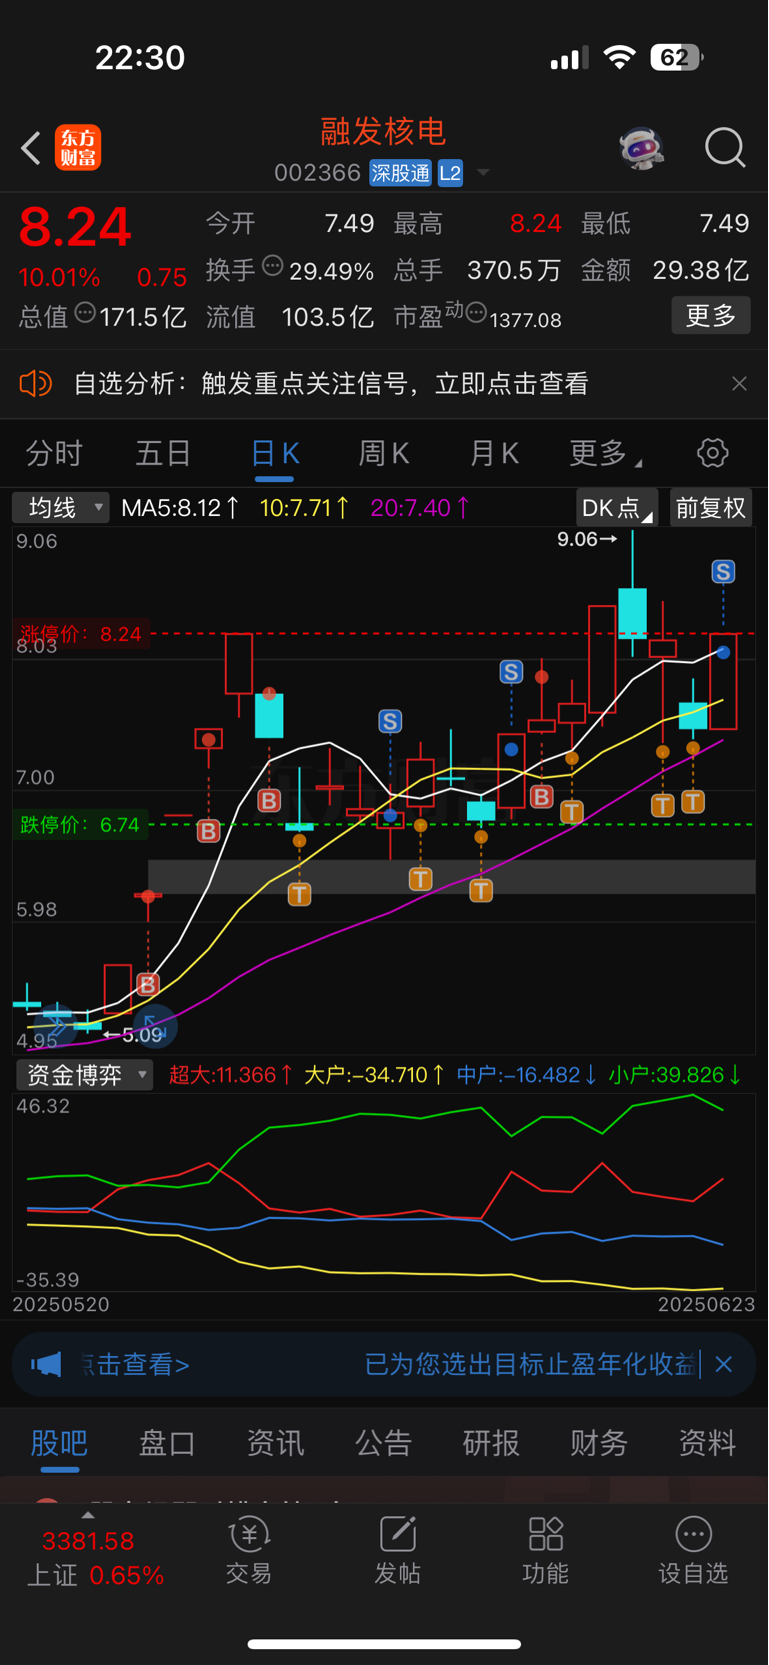Viewport: 769px width, 1665px height.
Task: Tap the 换手 info circle icon
Action: click(272, 266)
